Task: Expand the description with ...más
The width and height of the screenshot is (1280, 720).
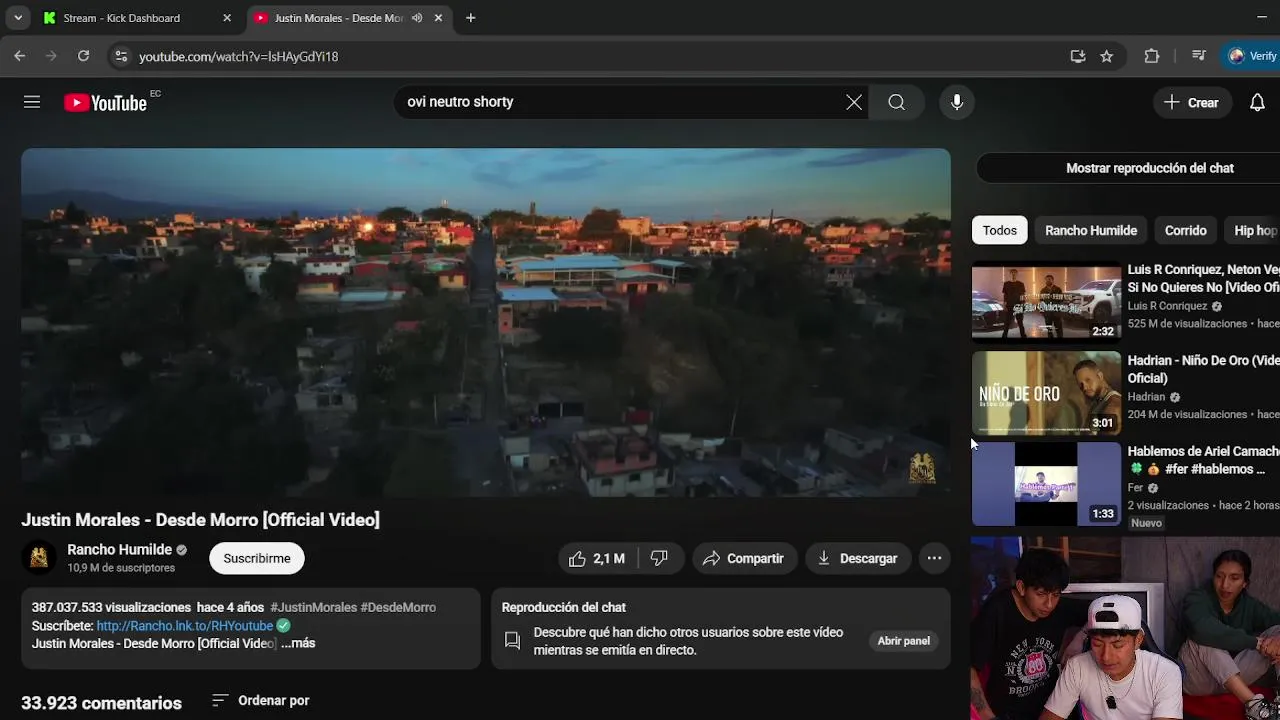Action: (x=298, y=643)
